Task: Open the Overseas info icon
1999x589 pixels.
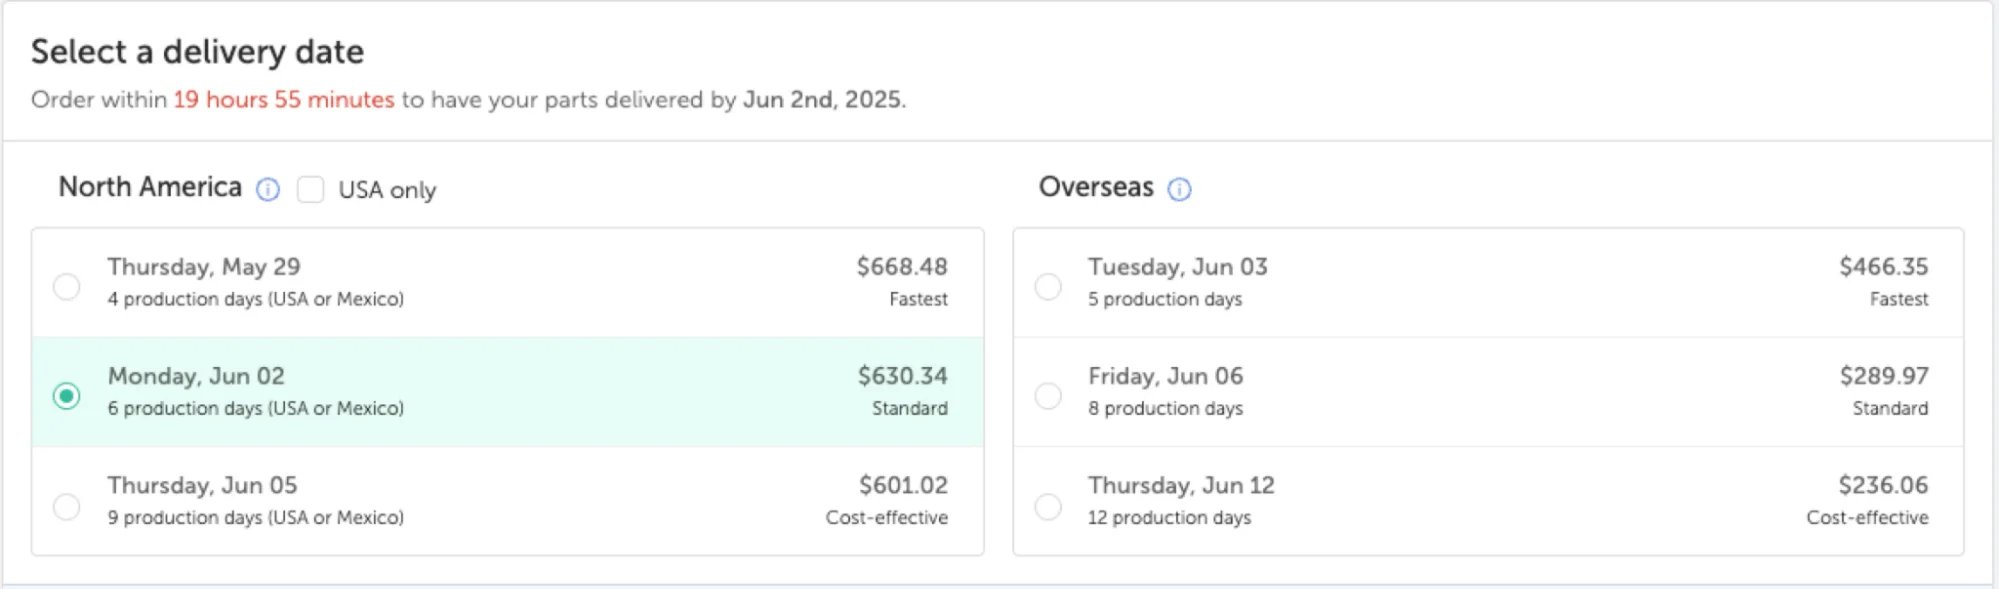Action: (x=1180, y=189)
